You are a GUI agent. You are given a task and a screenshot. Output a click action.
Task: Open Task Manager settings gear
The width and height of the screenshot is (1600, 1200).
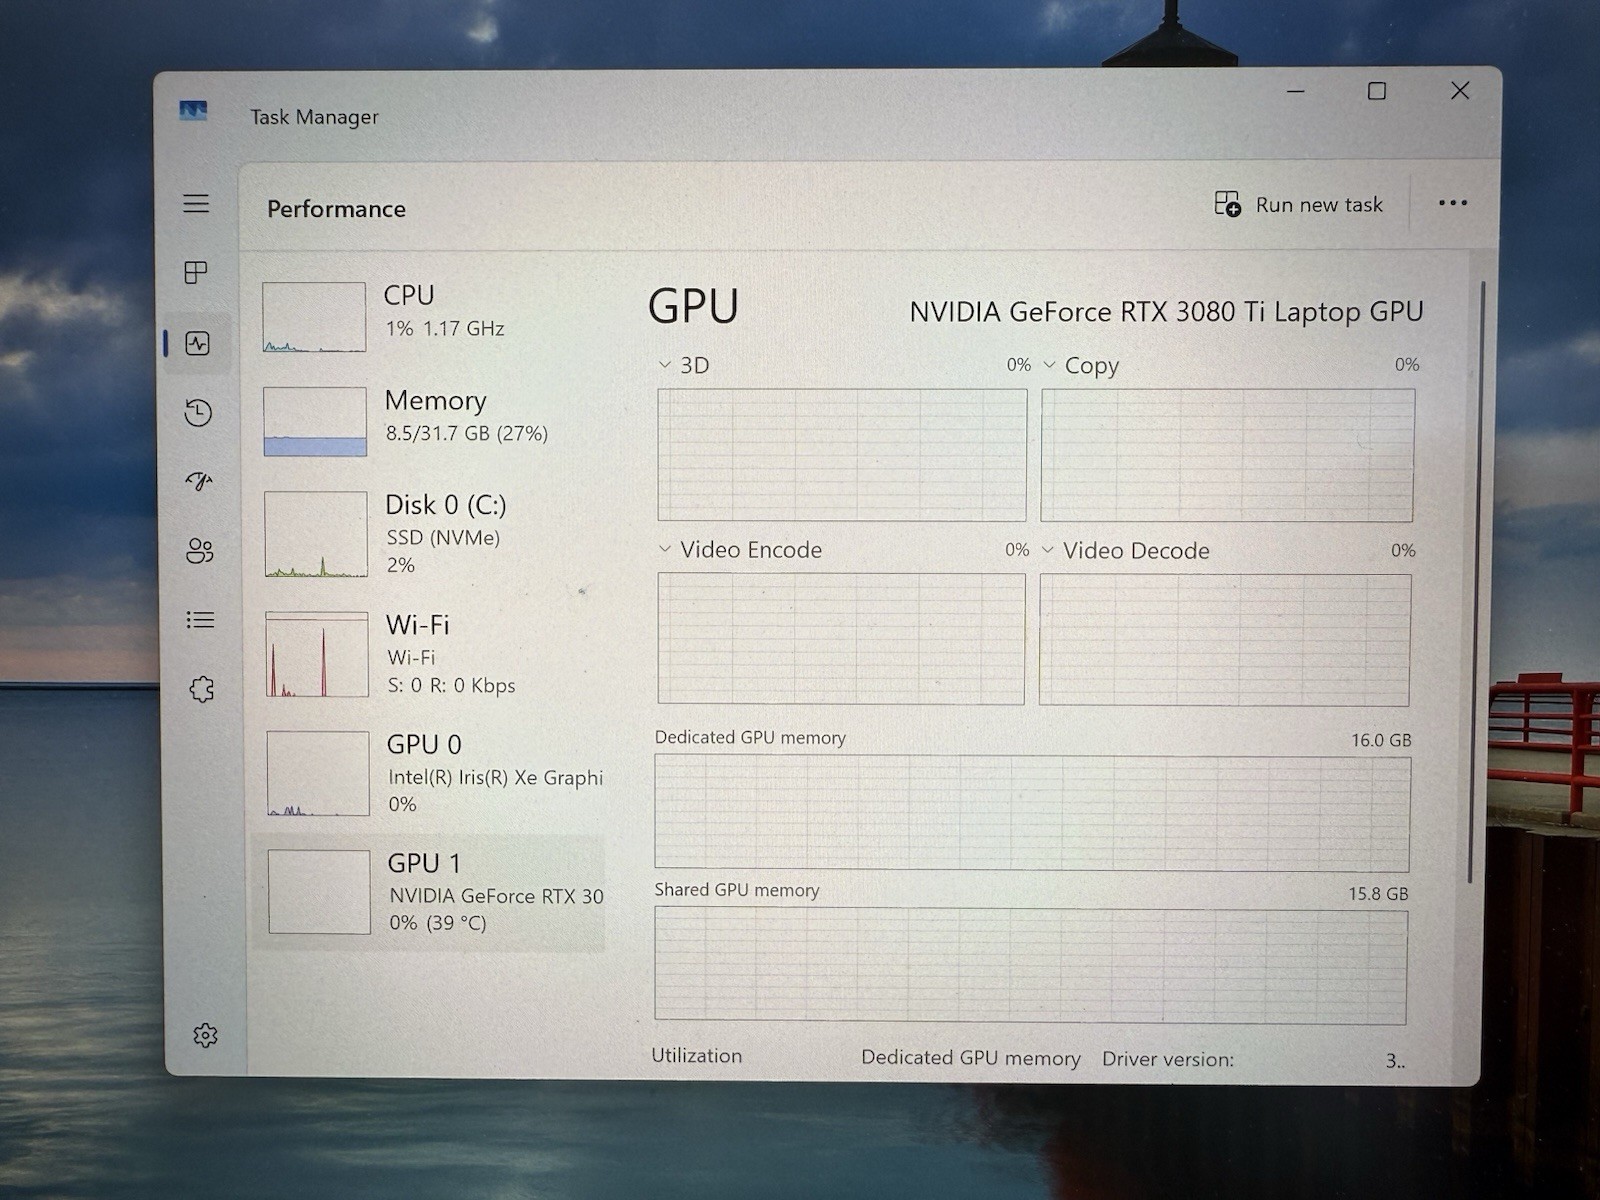205,1035
